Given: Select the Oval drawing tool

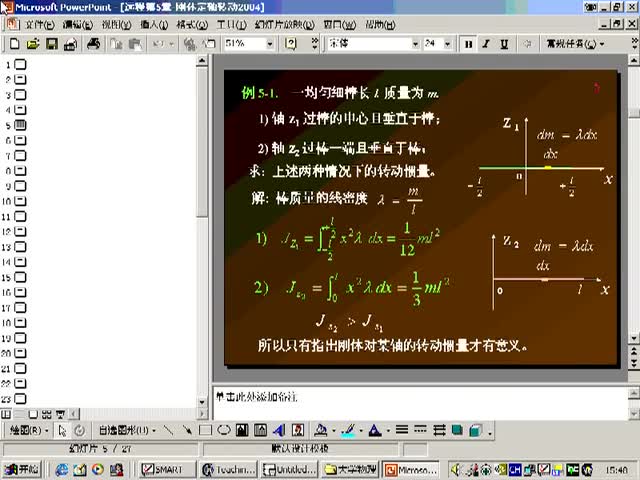Looking at the screenshot, I should [x=224, y=430].
